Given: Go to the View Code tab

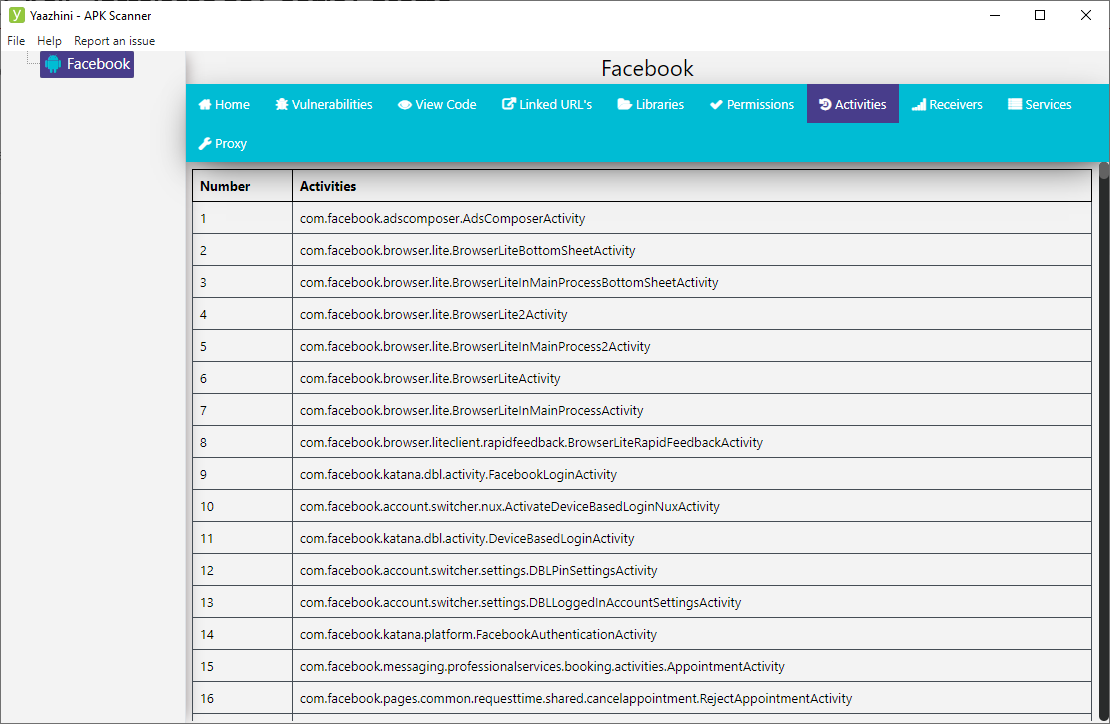Looking at the screenshot, I should tap(437, 104).
